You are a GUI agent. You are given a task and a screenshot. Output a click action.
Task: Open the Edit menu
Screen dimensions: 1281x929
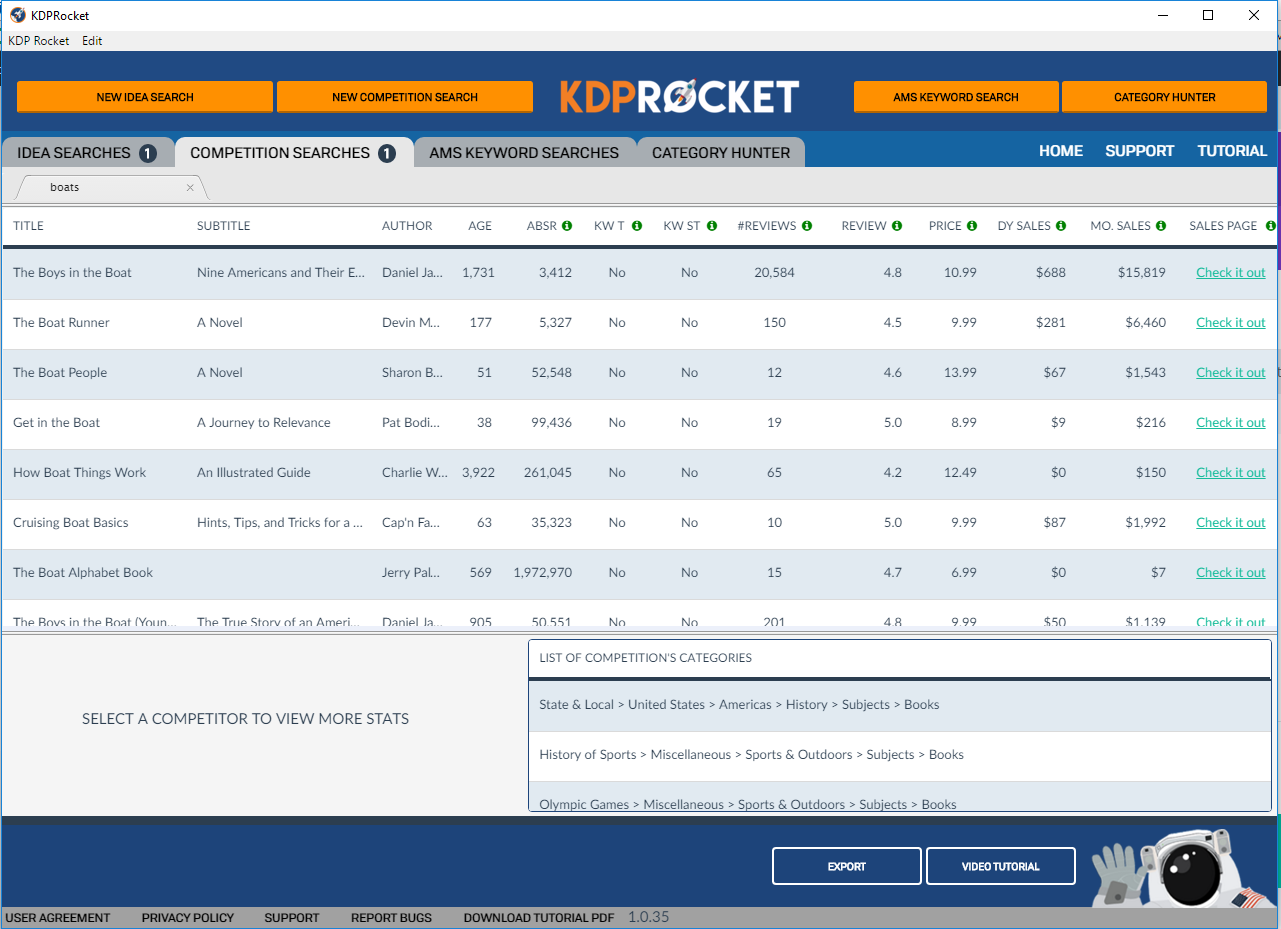point(92,41)
